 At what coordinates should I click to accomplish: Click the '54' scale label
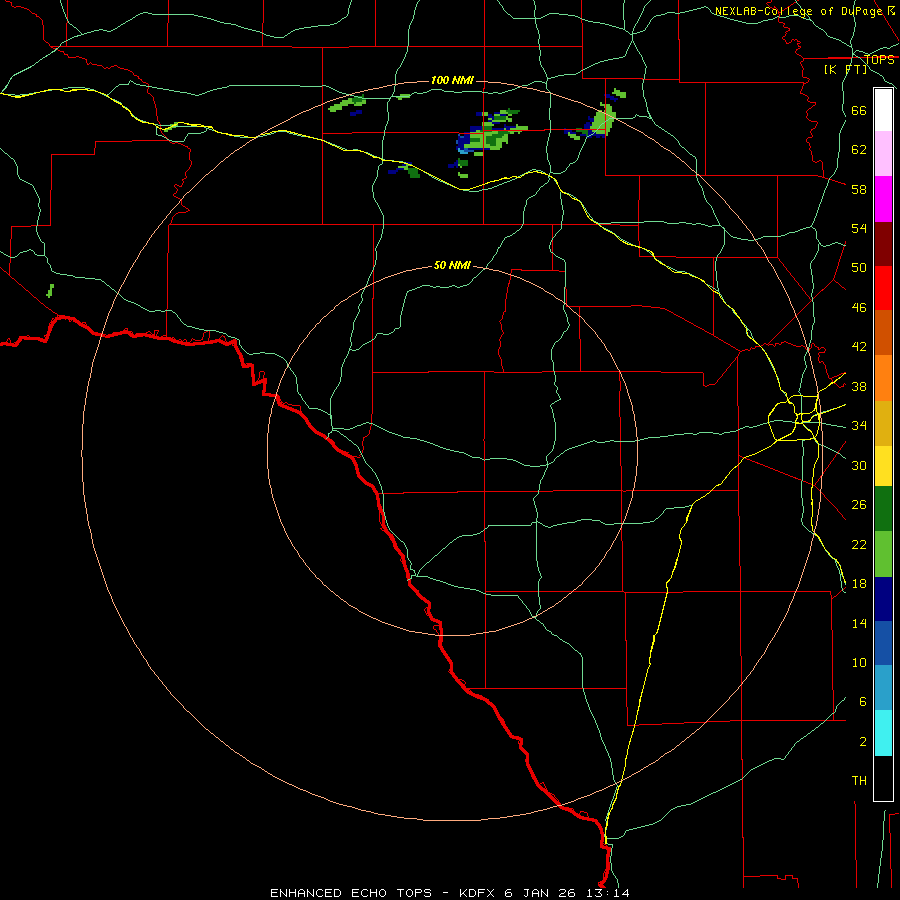(x=859, y=228)
